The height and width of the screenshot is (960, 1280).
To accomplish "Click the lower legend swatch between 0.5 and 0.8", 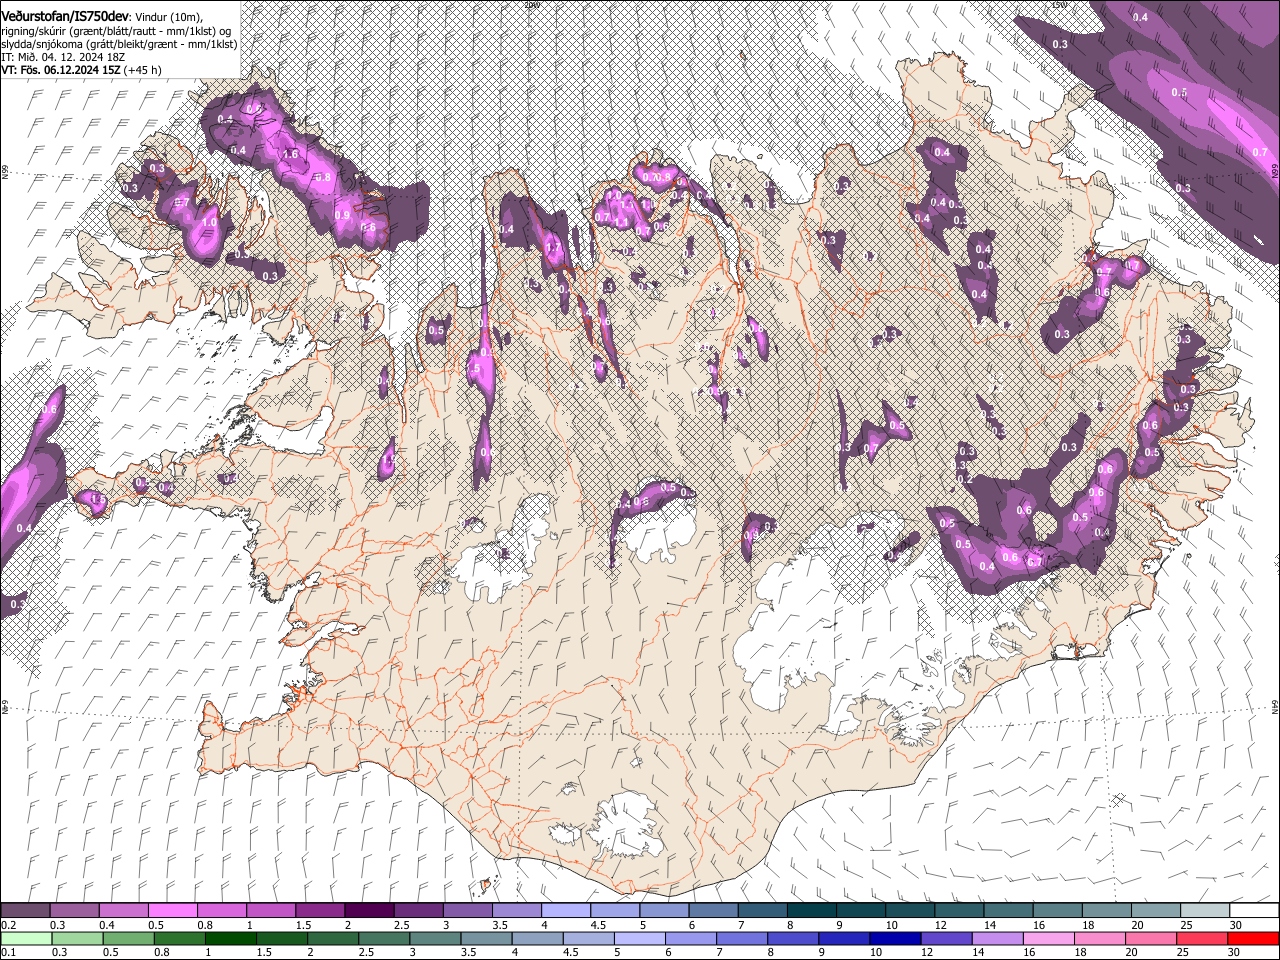I will [129, 938].
